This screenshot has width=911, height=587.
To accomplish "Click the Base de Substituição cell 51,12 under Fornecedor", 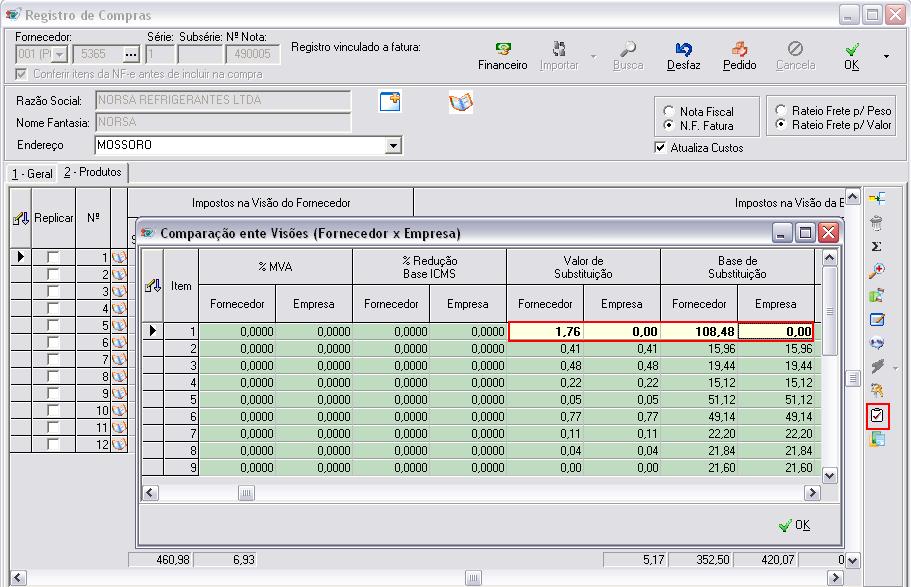I will point(700,400).
